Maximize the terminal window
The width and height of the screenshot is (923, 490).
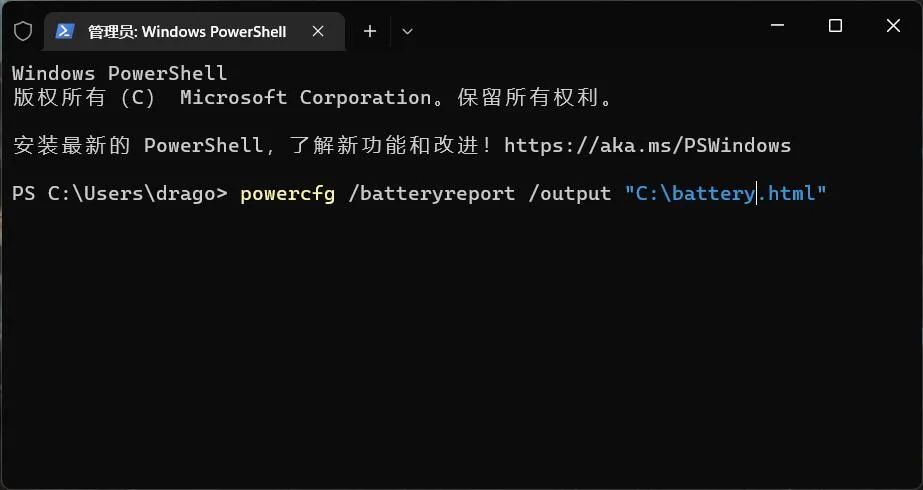click(835, 26)
